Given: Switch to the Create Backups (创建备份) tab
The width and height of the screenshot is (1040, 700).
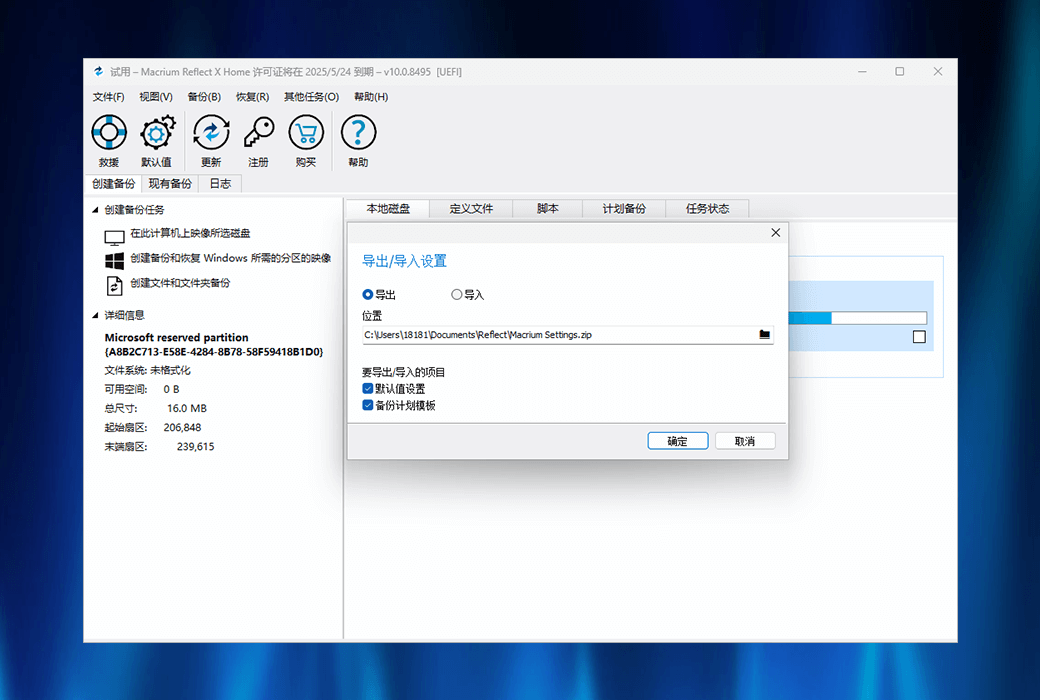Looking at the screenshot, I should (113, 184).
